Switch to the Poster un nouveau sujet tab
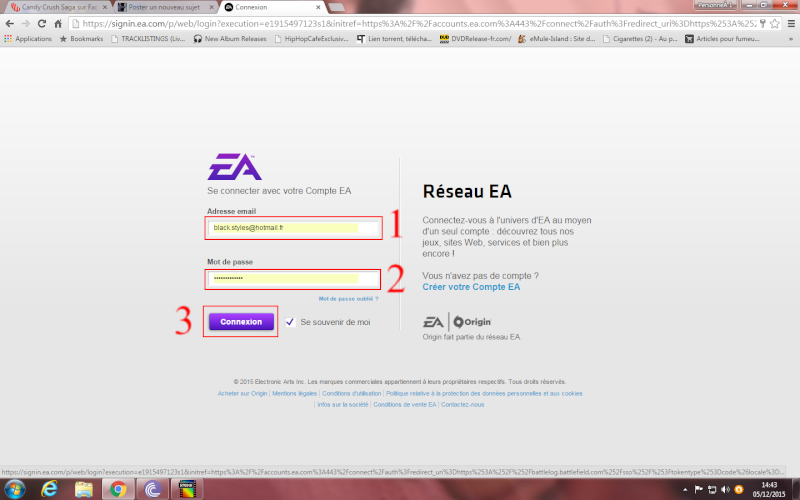 click(x=163, y=7)
